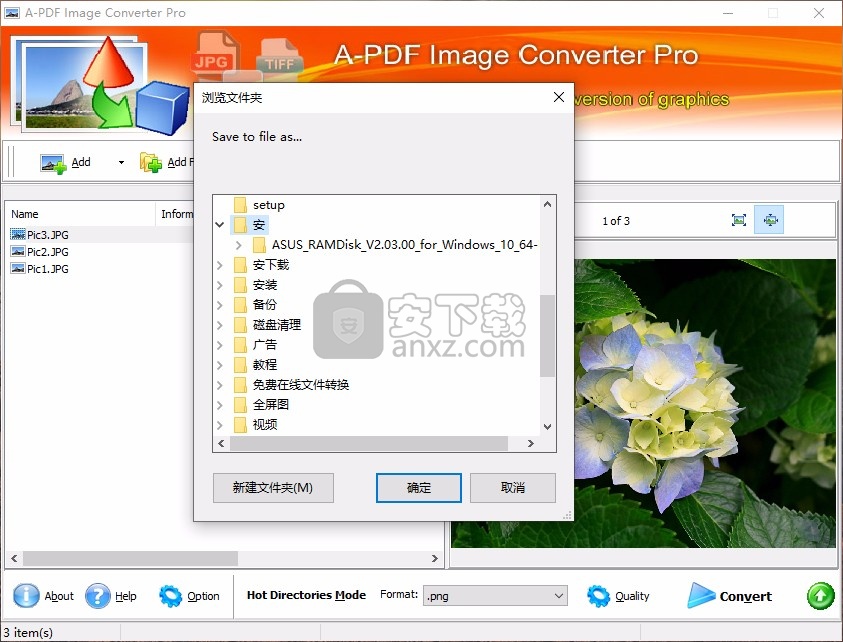Image resolution: width=843 pixels, height=642 pixels.
Task: Expand the 广告 folder
Action: pos(220,345)
